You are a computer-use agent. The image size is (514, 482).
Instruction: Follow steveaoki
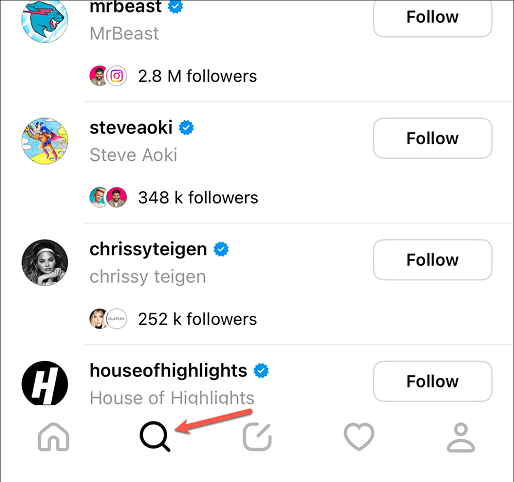click(x=432, y=138)
